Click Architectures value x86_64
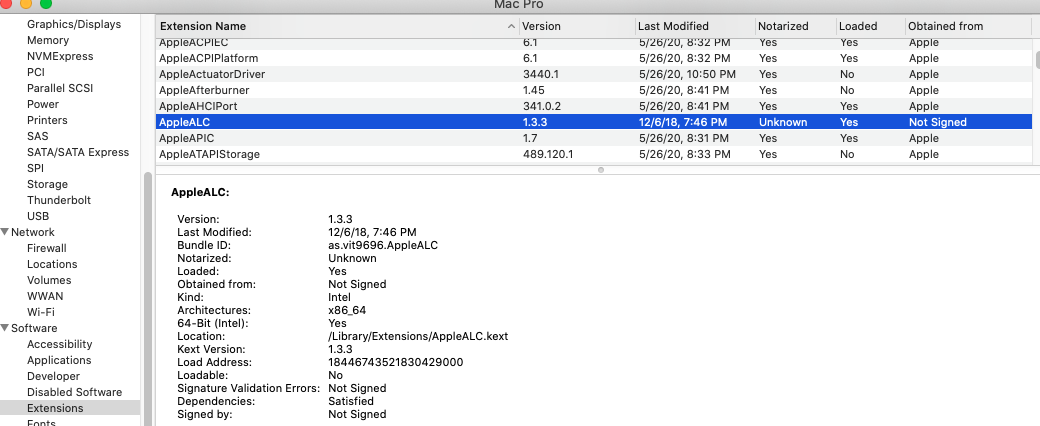1040x426 pixels. [x=347, y=311]
